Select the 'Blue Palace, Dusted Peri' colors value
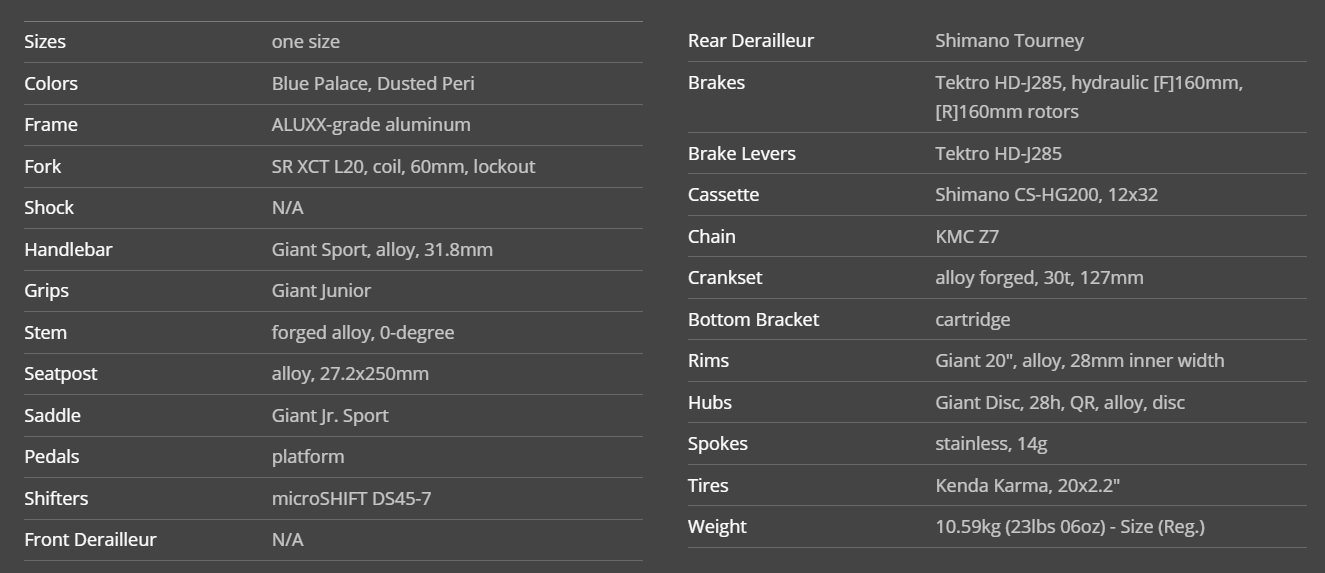This screenshot has height=573, width=1325. click(x=373, y=84)
